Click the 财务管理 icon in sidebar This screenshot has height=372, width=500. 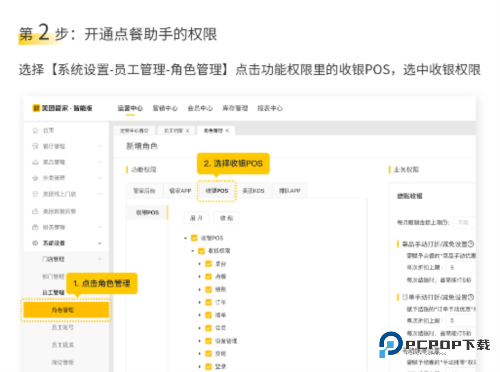(x=35, y=227)
